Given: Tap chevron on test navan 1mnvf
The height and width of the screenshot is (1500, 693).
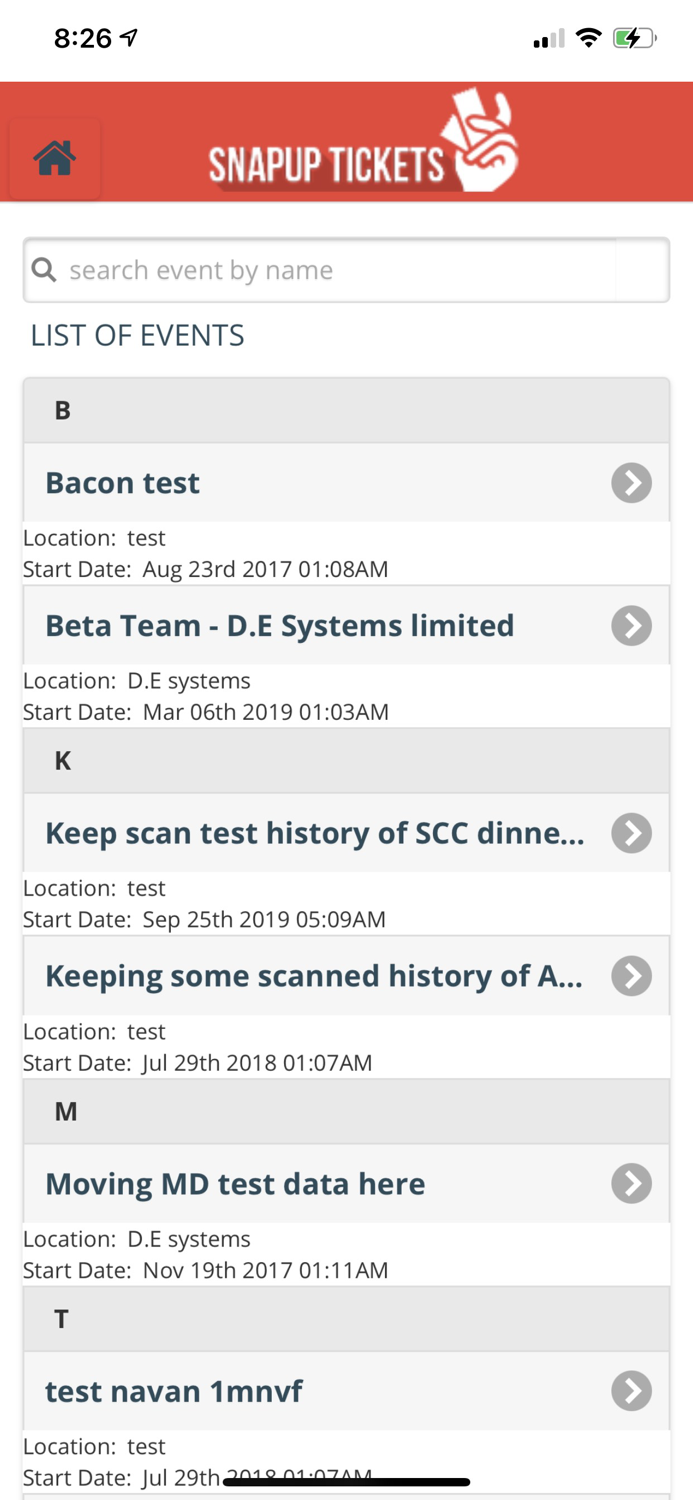Looking at the screenshot, I should (631, 1391).
